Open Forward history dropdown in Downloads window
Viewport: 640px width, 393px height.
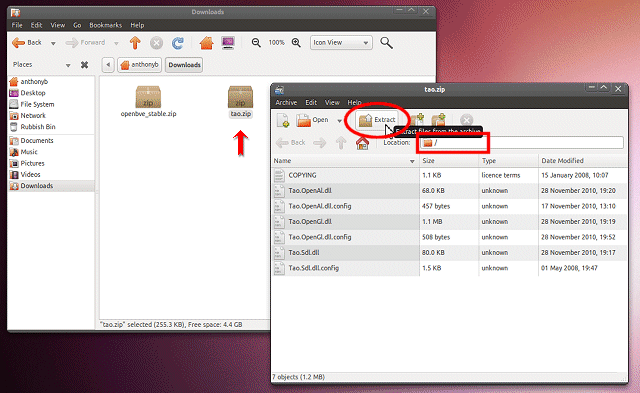116,43
